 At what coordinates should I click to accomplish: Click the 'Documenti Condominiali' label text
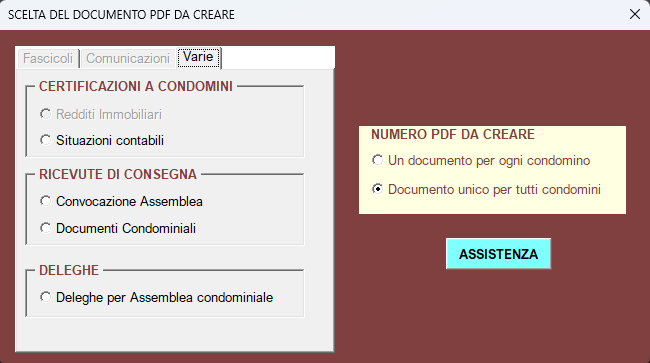[126, 228]
